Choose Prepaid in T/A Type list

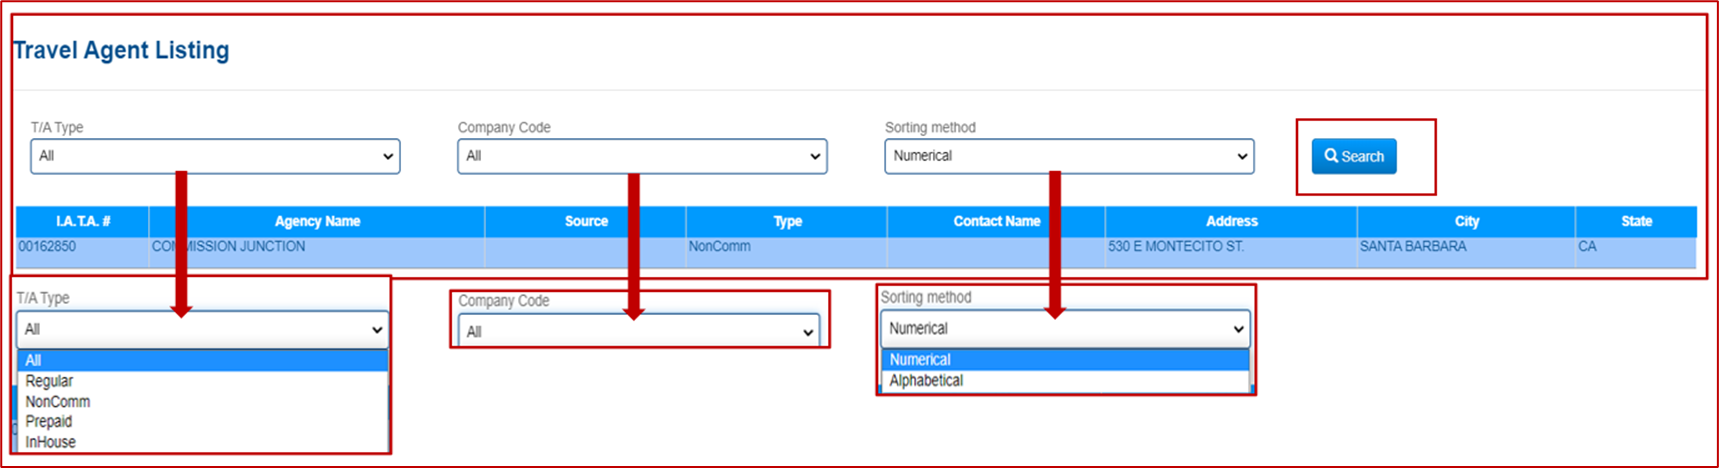pyautogui.click(x=49, y=422)
